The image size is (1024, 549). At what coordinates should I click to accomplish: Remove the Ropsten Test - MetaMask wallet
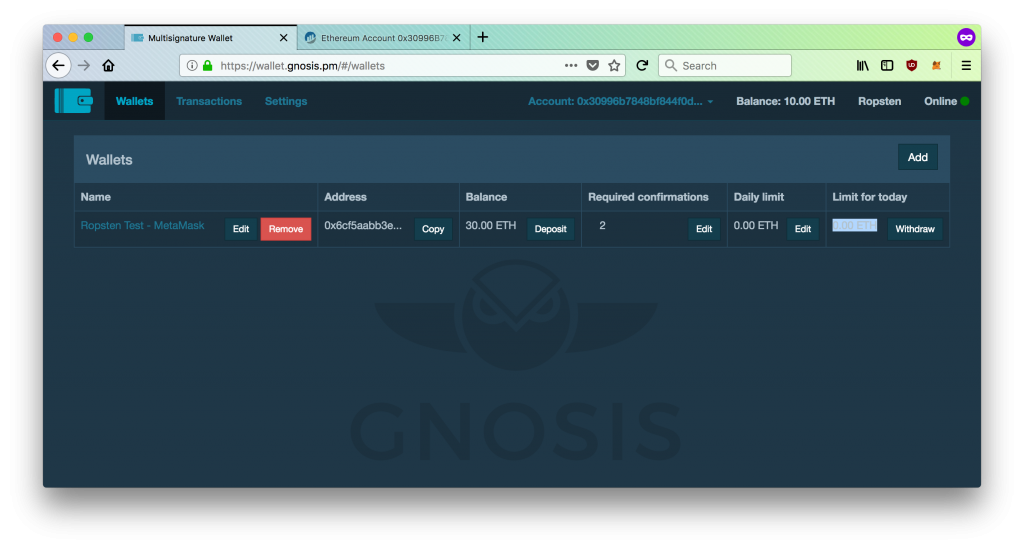point(285,229)
